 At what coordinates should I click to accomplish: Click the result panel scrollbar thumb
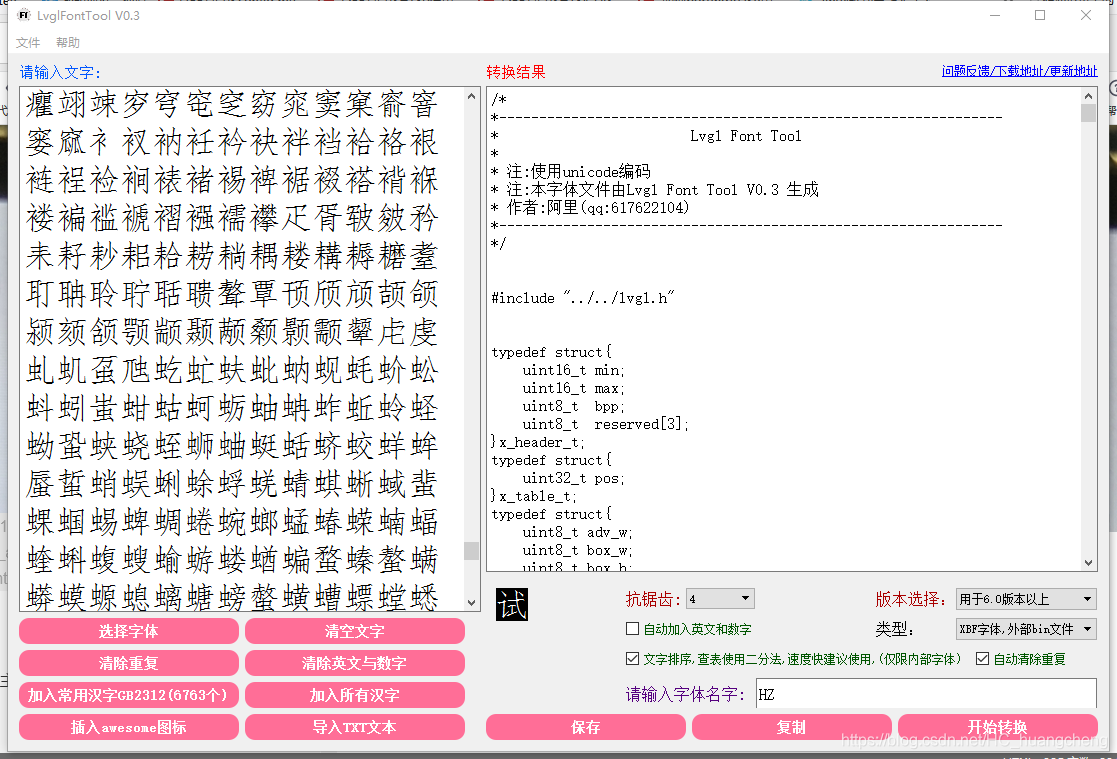click(x=1088, y=113)
